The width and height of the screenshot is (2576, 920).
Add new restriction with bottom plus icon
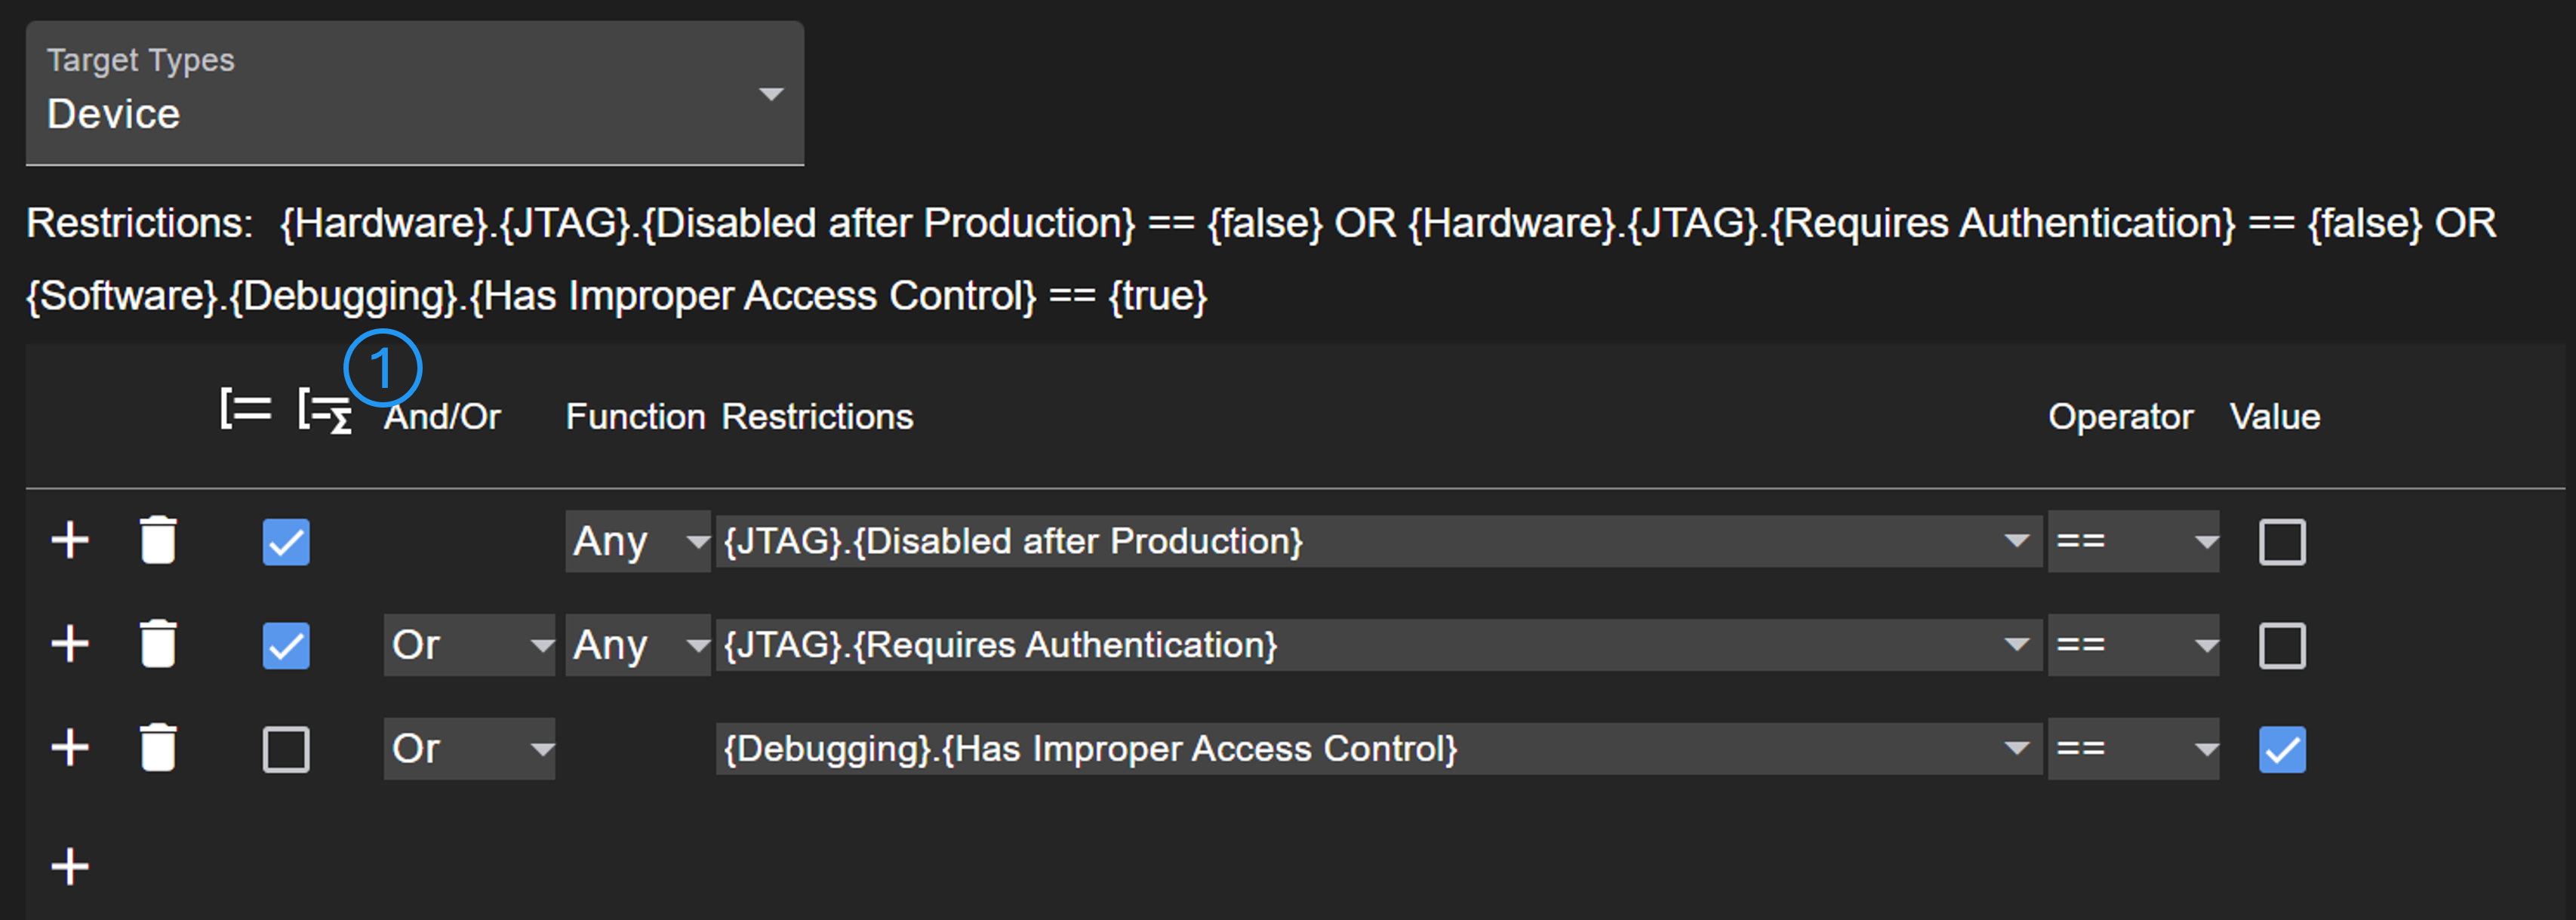[70, 866]
